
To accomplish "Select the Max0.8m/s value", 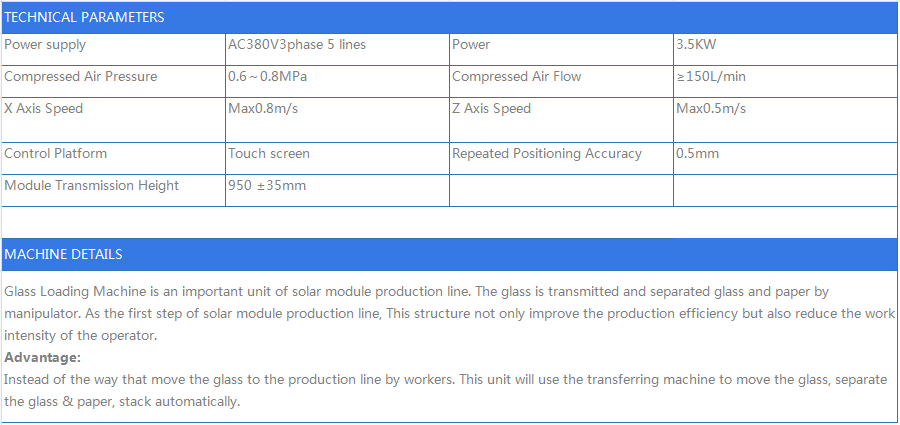I will point(263,109).
